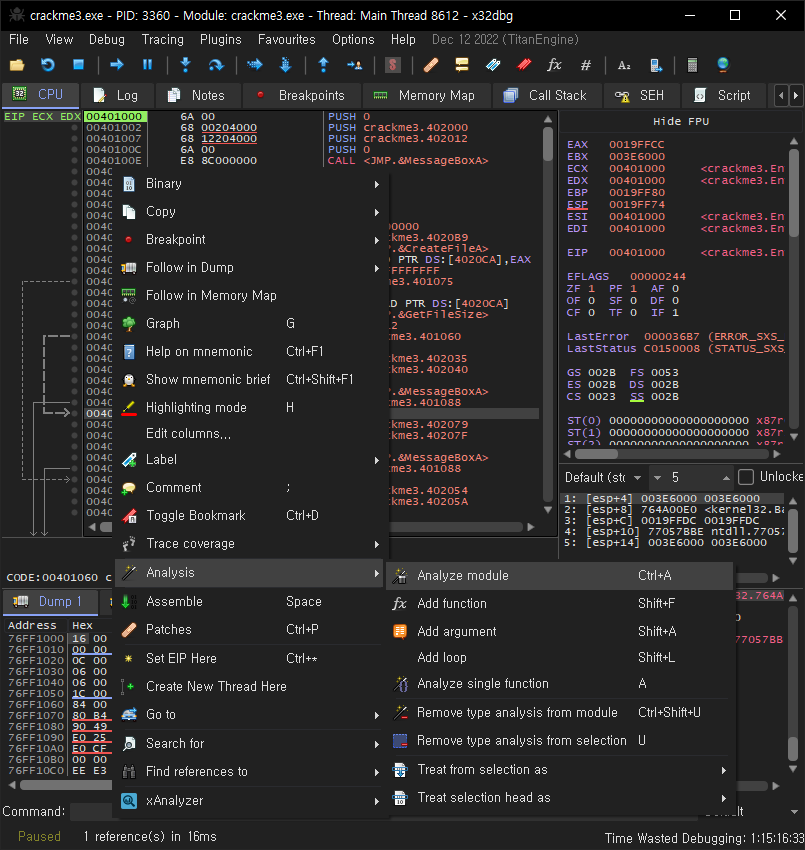
Task: Select Analyze module menu entry
Action: pyautogui.click(x=559, y=576)
